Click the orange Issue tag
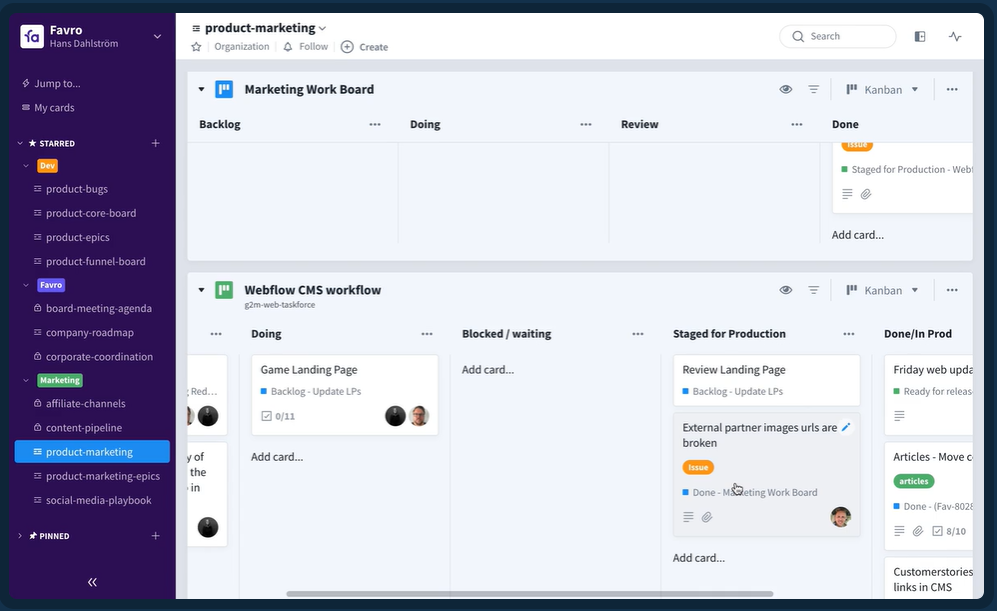 coord(698,467)
